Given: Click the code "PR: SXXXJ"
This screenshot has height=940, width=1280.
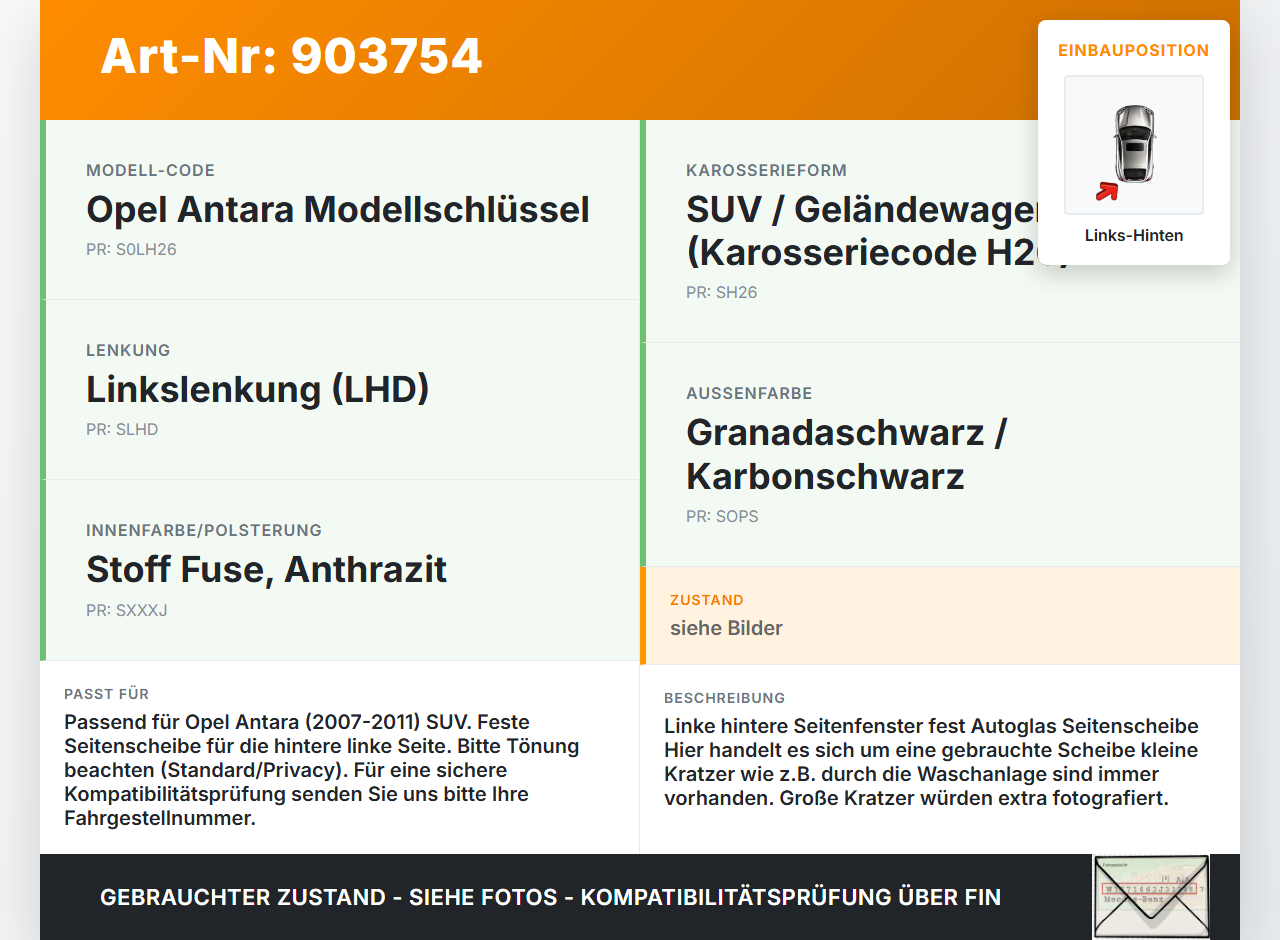Looking at the screenshot, I should pyautogui.click(x=127, y=609).
